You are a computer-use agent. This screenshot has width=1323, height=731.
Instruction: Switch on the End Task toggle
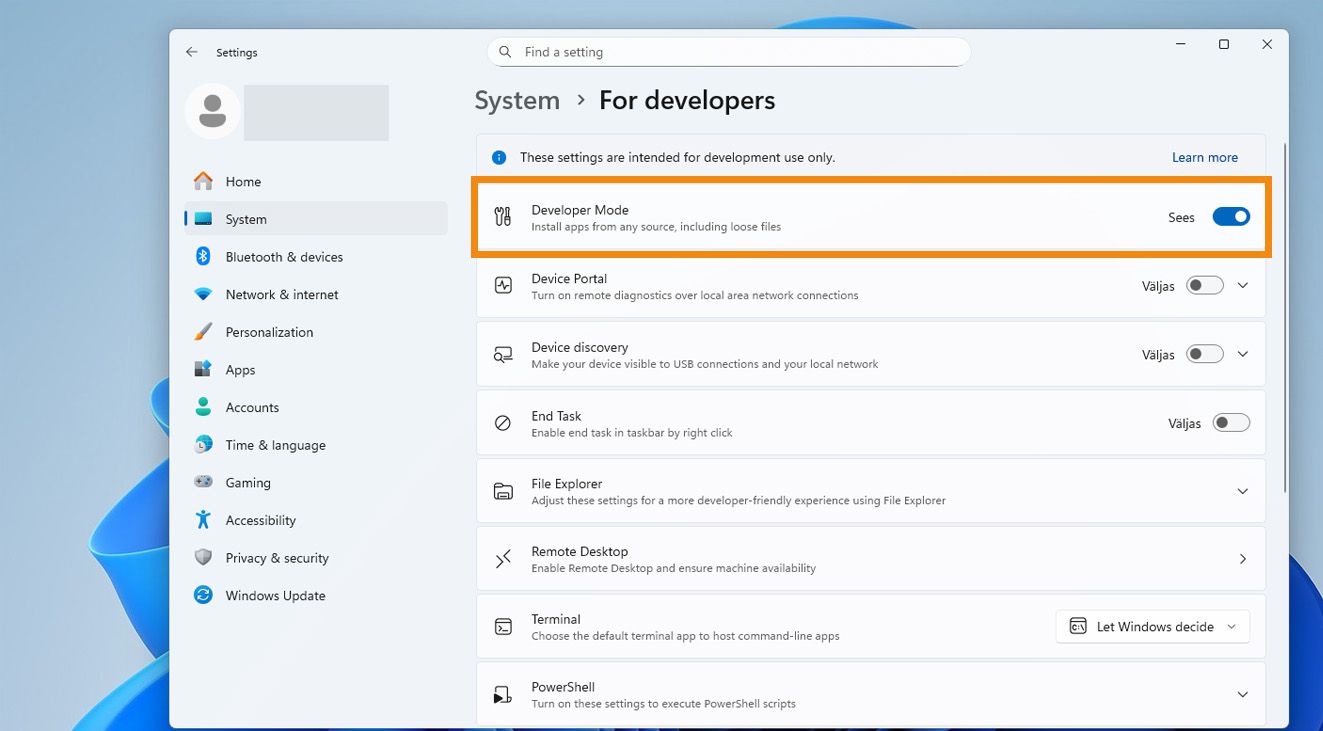[x=1230, y=423]
